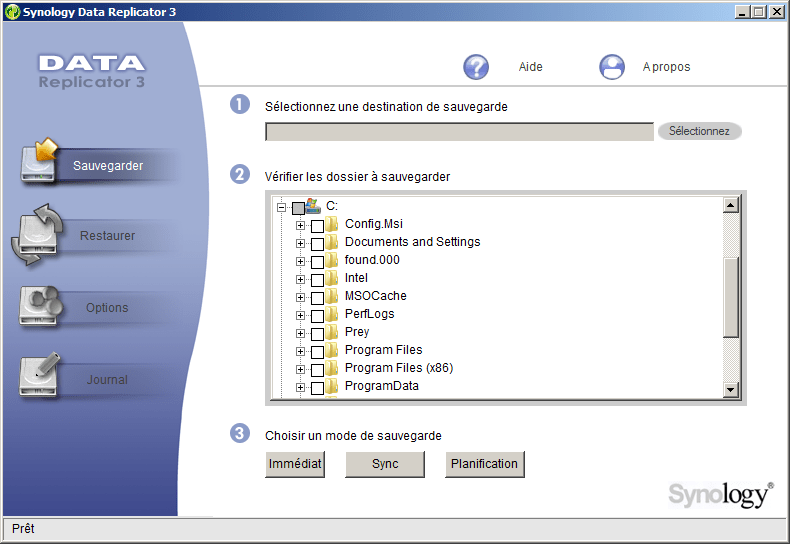Select the Config.Msi folder name
Image resolution: width=790 pixels, height=544 pixels.
pyautogui.click(x=374, y=224)
